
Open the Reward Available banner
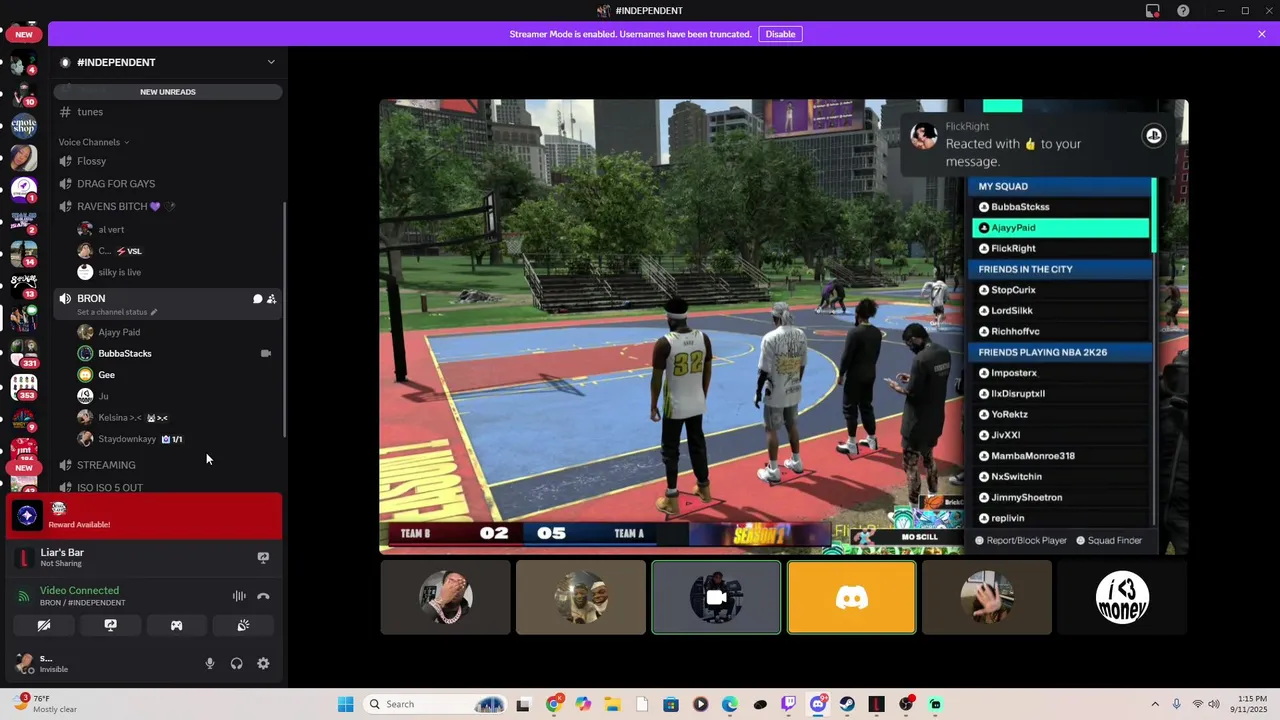[144, 516]
